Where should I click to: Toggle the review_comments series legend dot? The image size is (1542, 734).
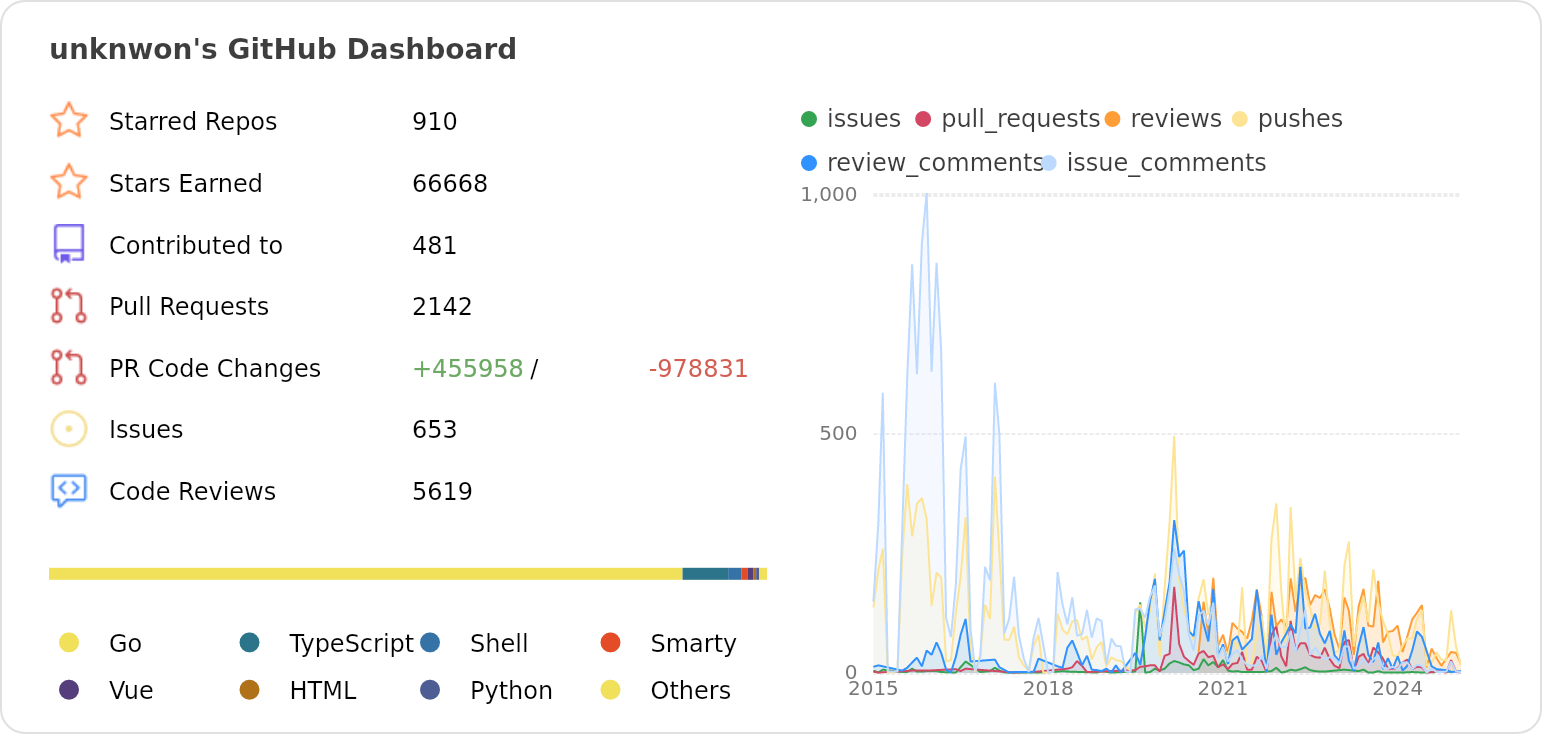point(809,163)
